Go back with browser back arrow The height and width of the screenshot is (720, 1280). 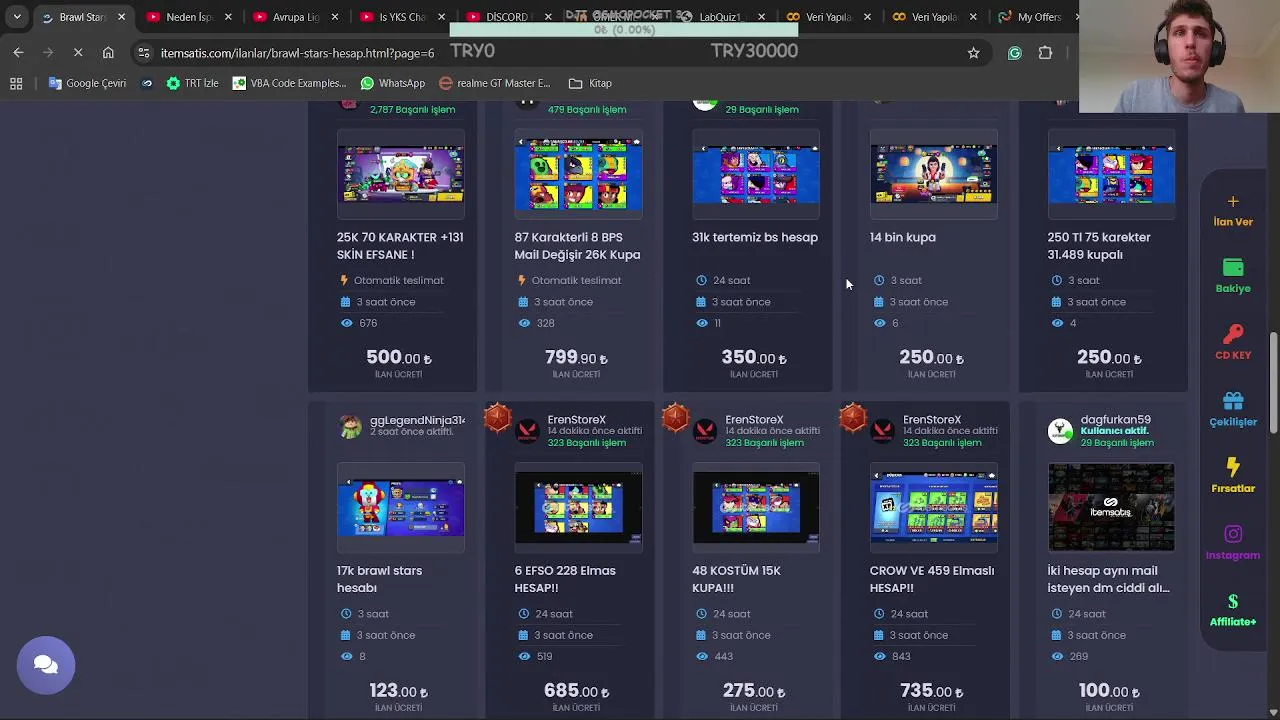coord(18,52)
